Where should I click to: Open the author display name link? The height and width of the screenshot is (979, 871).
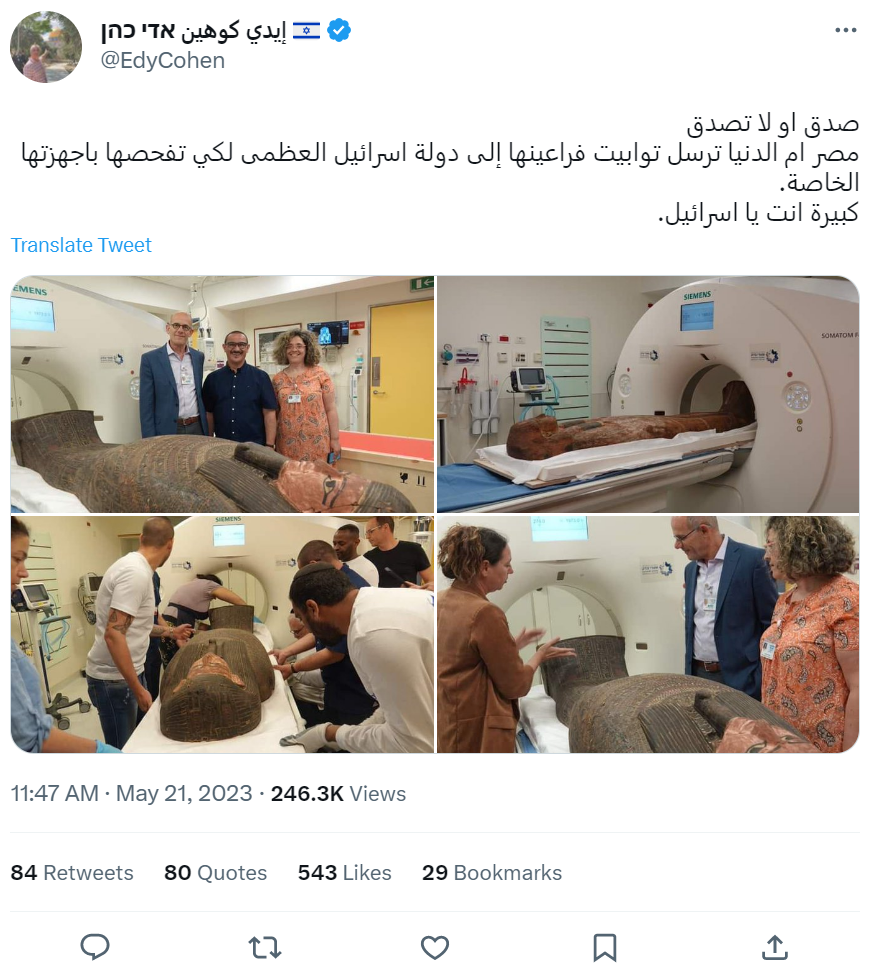coord(194,30)
